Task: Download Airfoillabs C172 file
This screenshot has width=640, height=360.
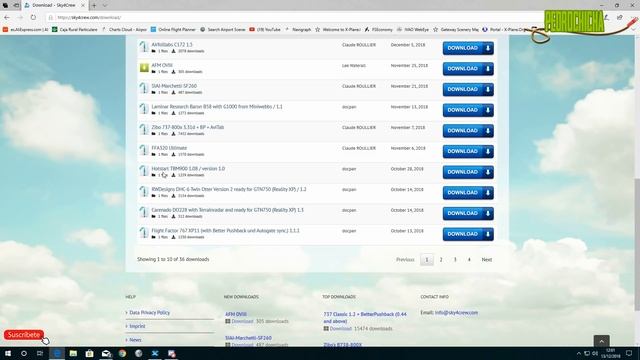Action: (x=468, y=48)
